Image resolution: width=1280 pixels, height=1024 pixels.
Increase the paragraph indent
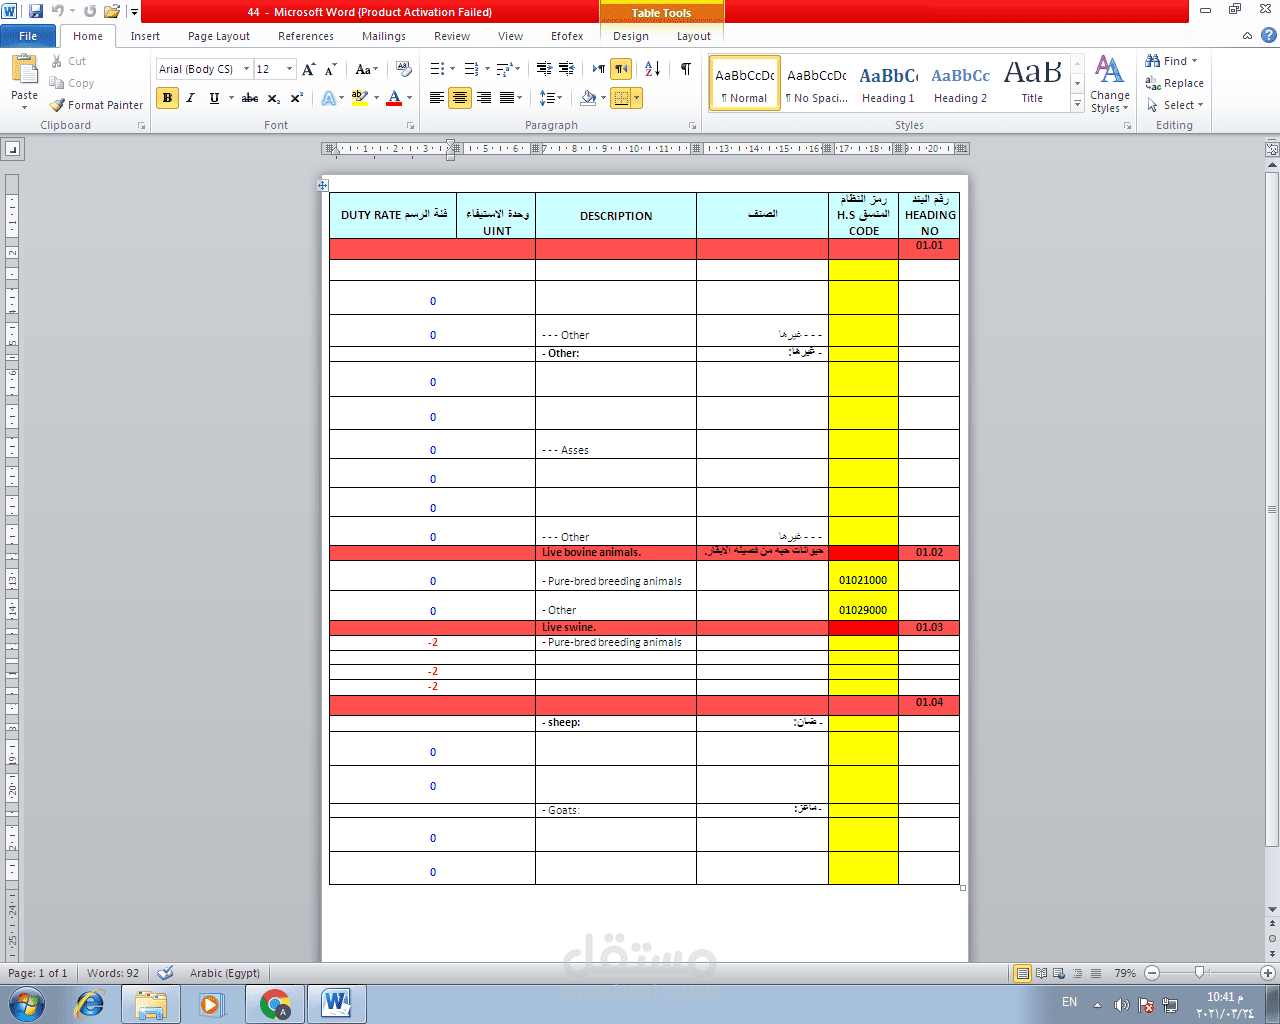[566, 69]
